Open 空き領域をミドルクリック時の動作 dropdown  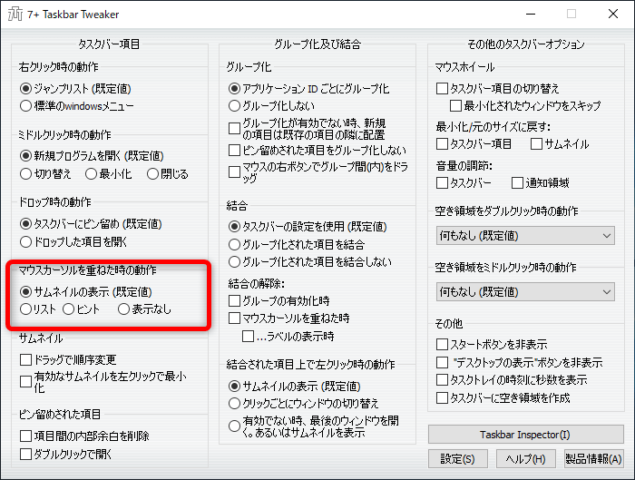tap(525, 292)
